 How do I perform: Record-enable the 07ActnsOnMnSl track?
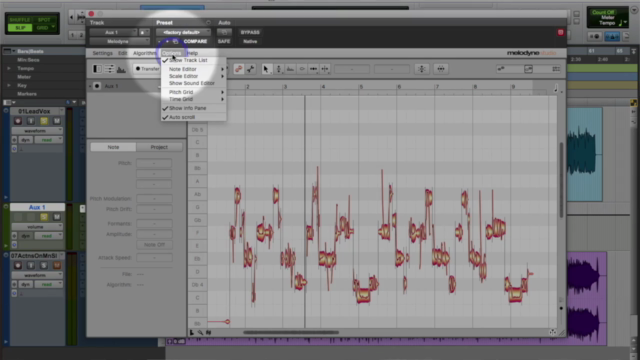pos(18,265)
